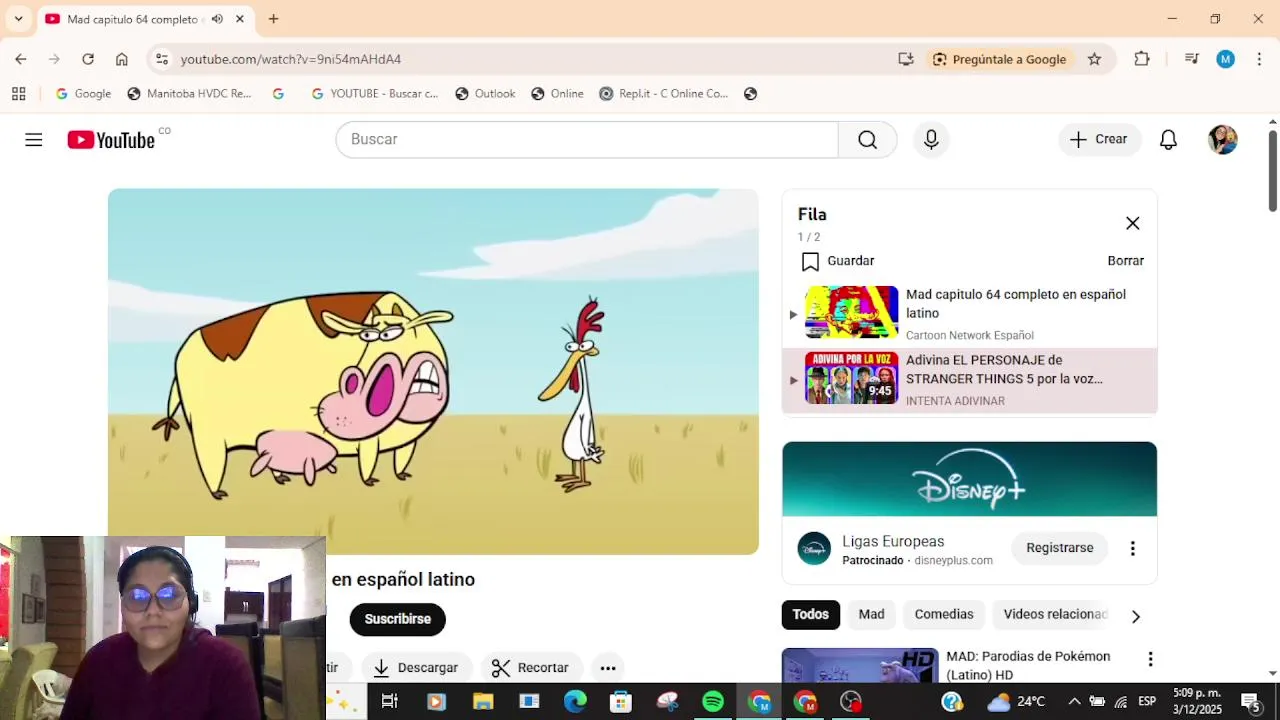Go back in browser history
This screenshot has height=720, width=1280.
21,59
